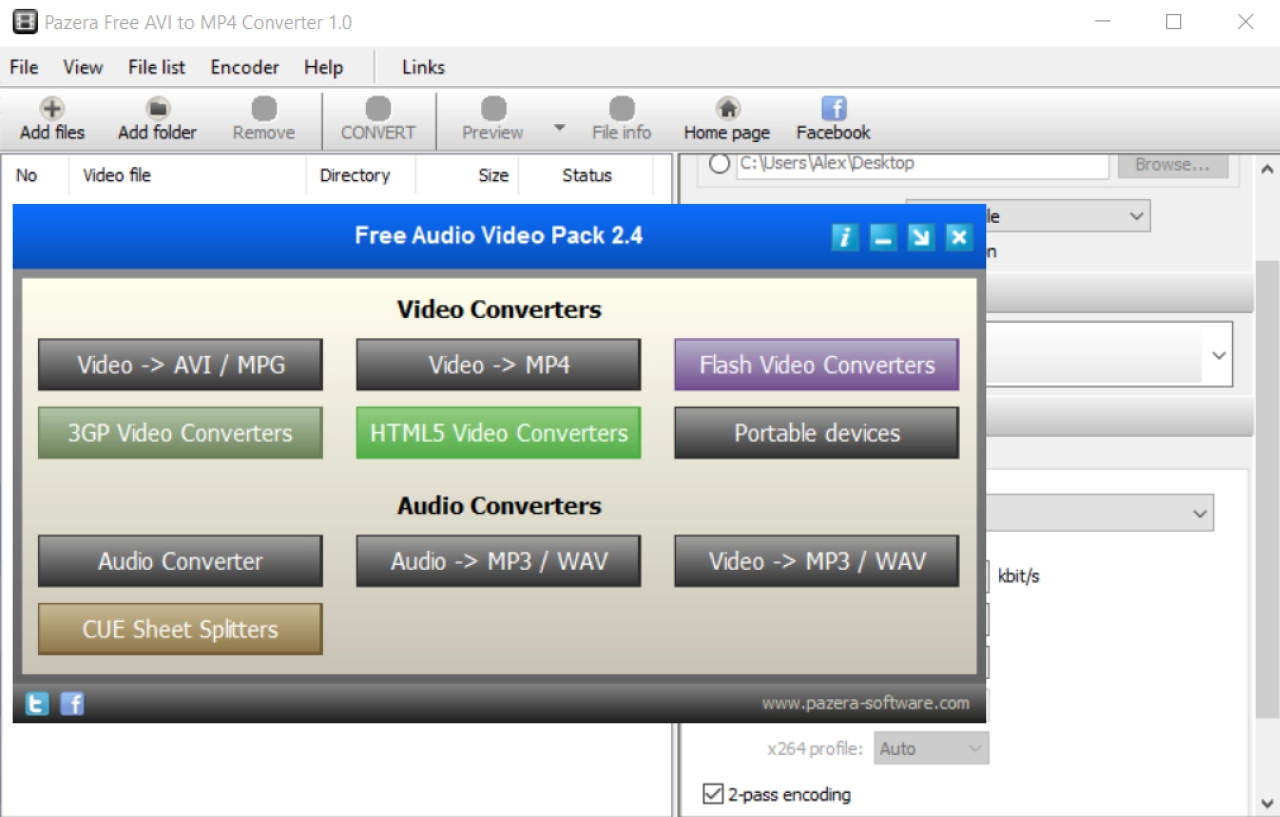The height and width of the screenshot is (817, 1280).
Task: Open the dropdown above the kbit/s field
Action: [1098, 513]
